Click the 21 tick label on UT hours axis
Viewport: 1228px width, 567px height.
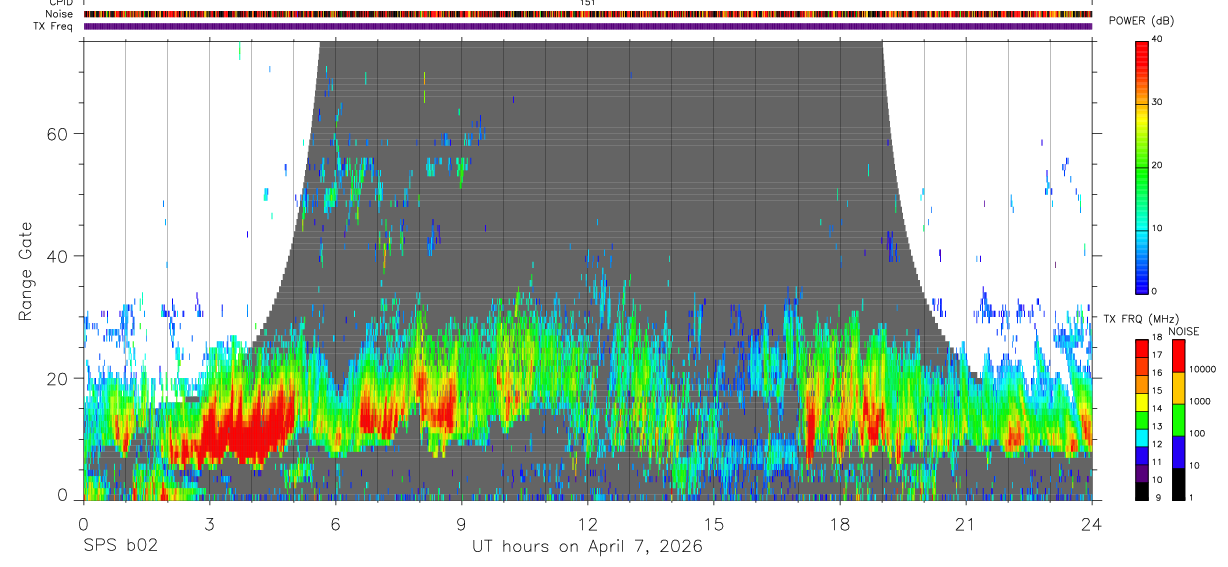click(966, 524)
